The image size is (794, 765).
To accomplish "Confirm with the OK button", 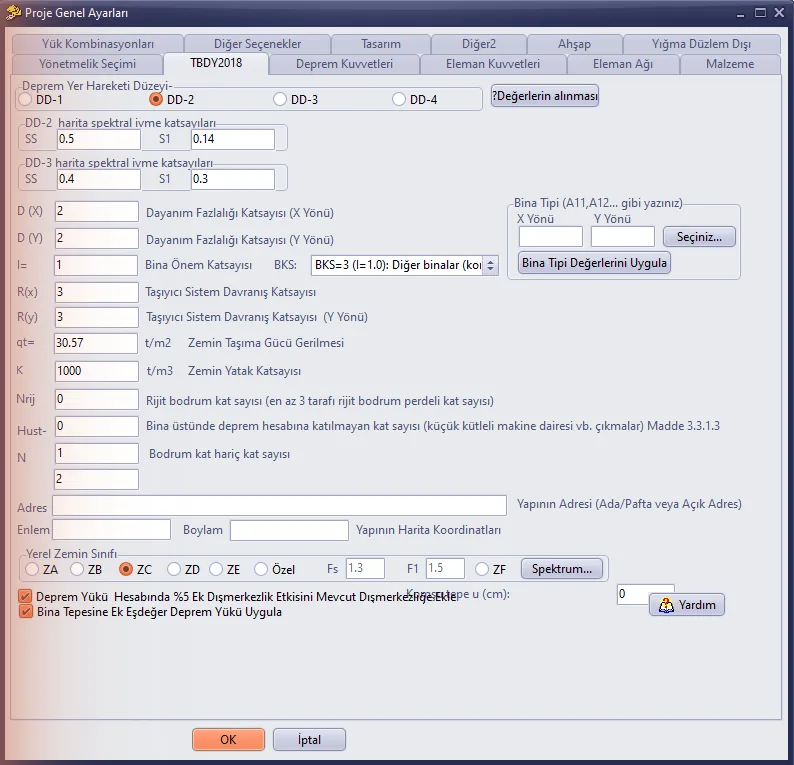I will pyautogui.click(x=228, y=740).
